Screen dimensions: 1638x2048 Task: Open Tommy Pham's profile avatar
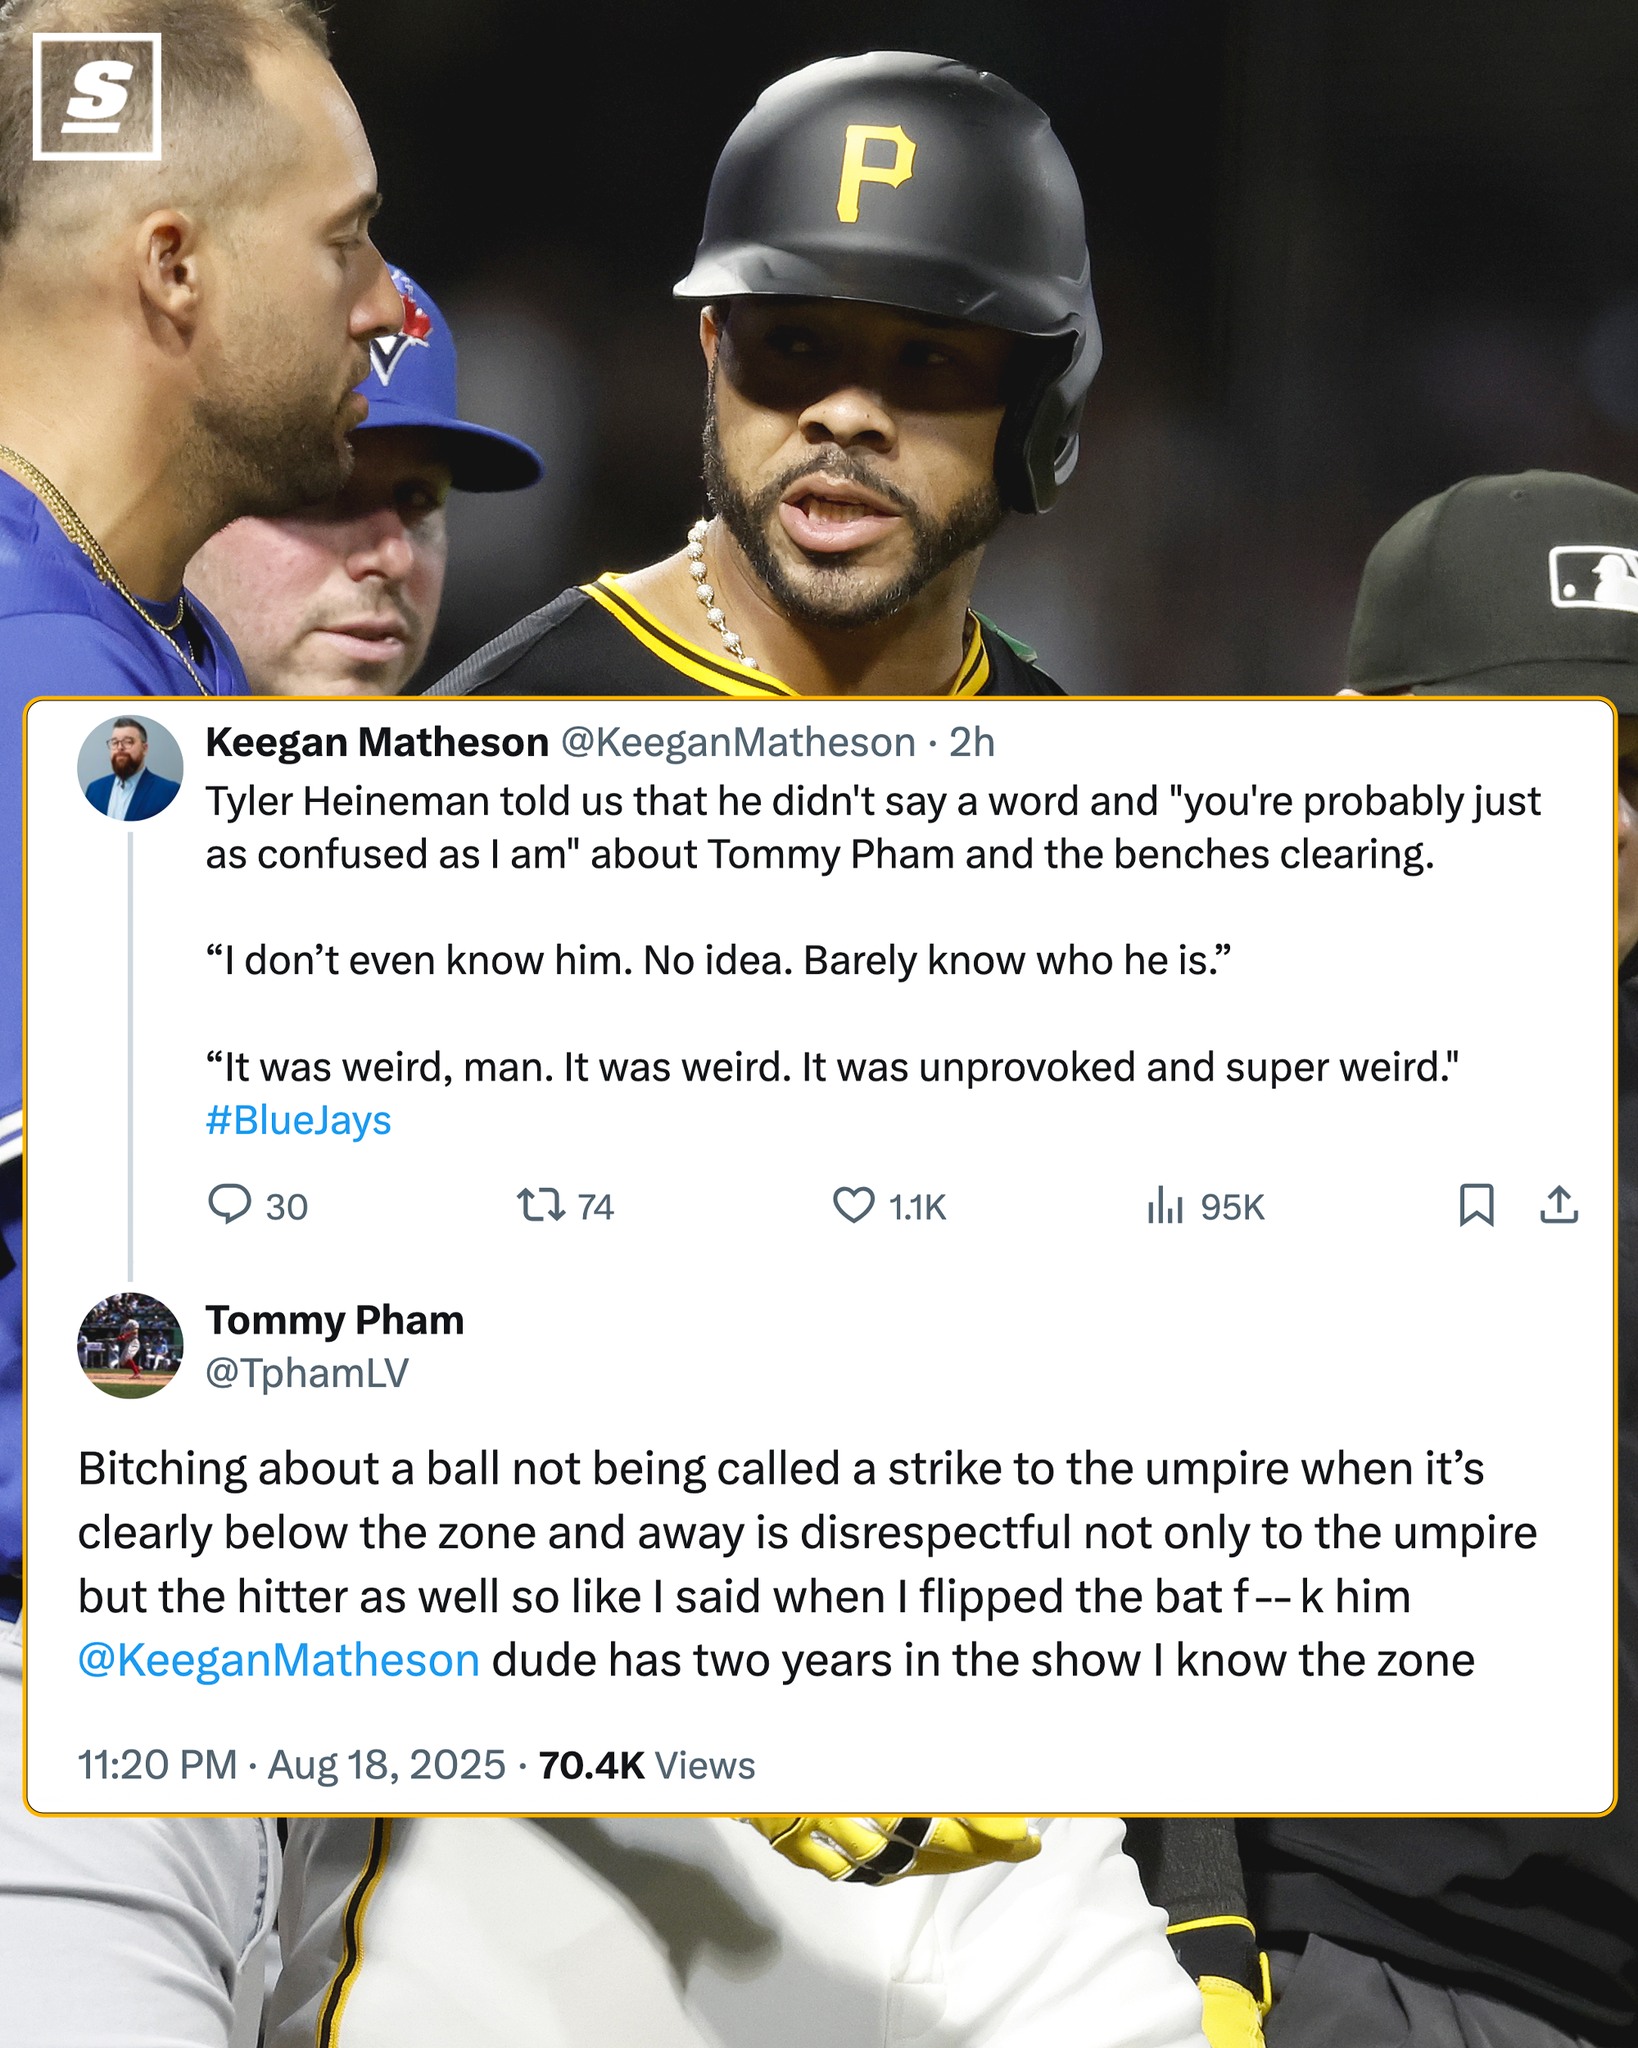130,1346
